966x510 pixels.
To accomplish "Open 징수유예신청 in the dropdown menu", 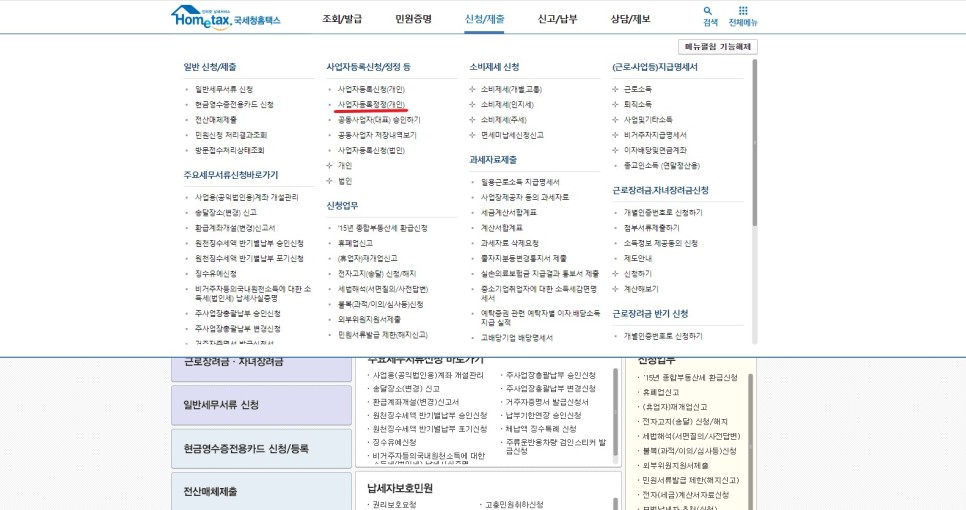I will click(x=216, y=273).
